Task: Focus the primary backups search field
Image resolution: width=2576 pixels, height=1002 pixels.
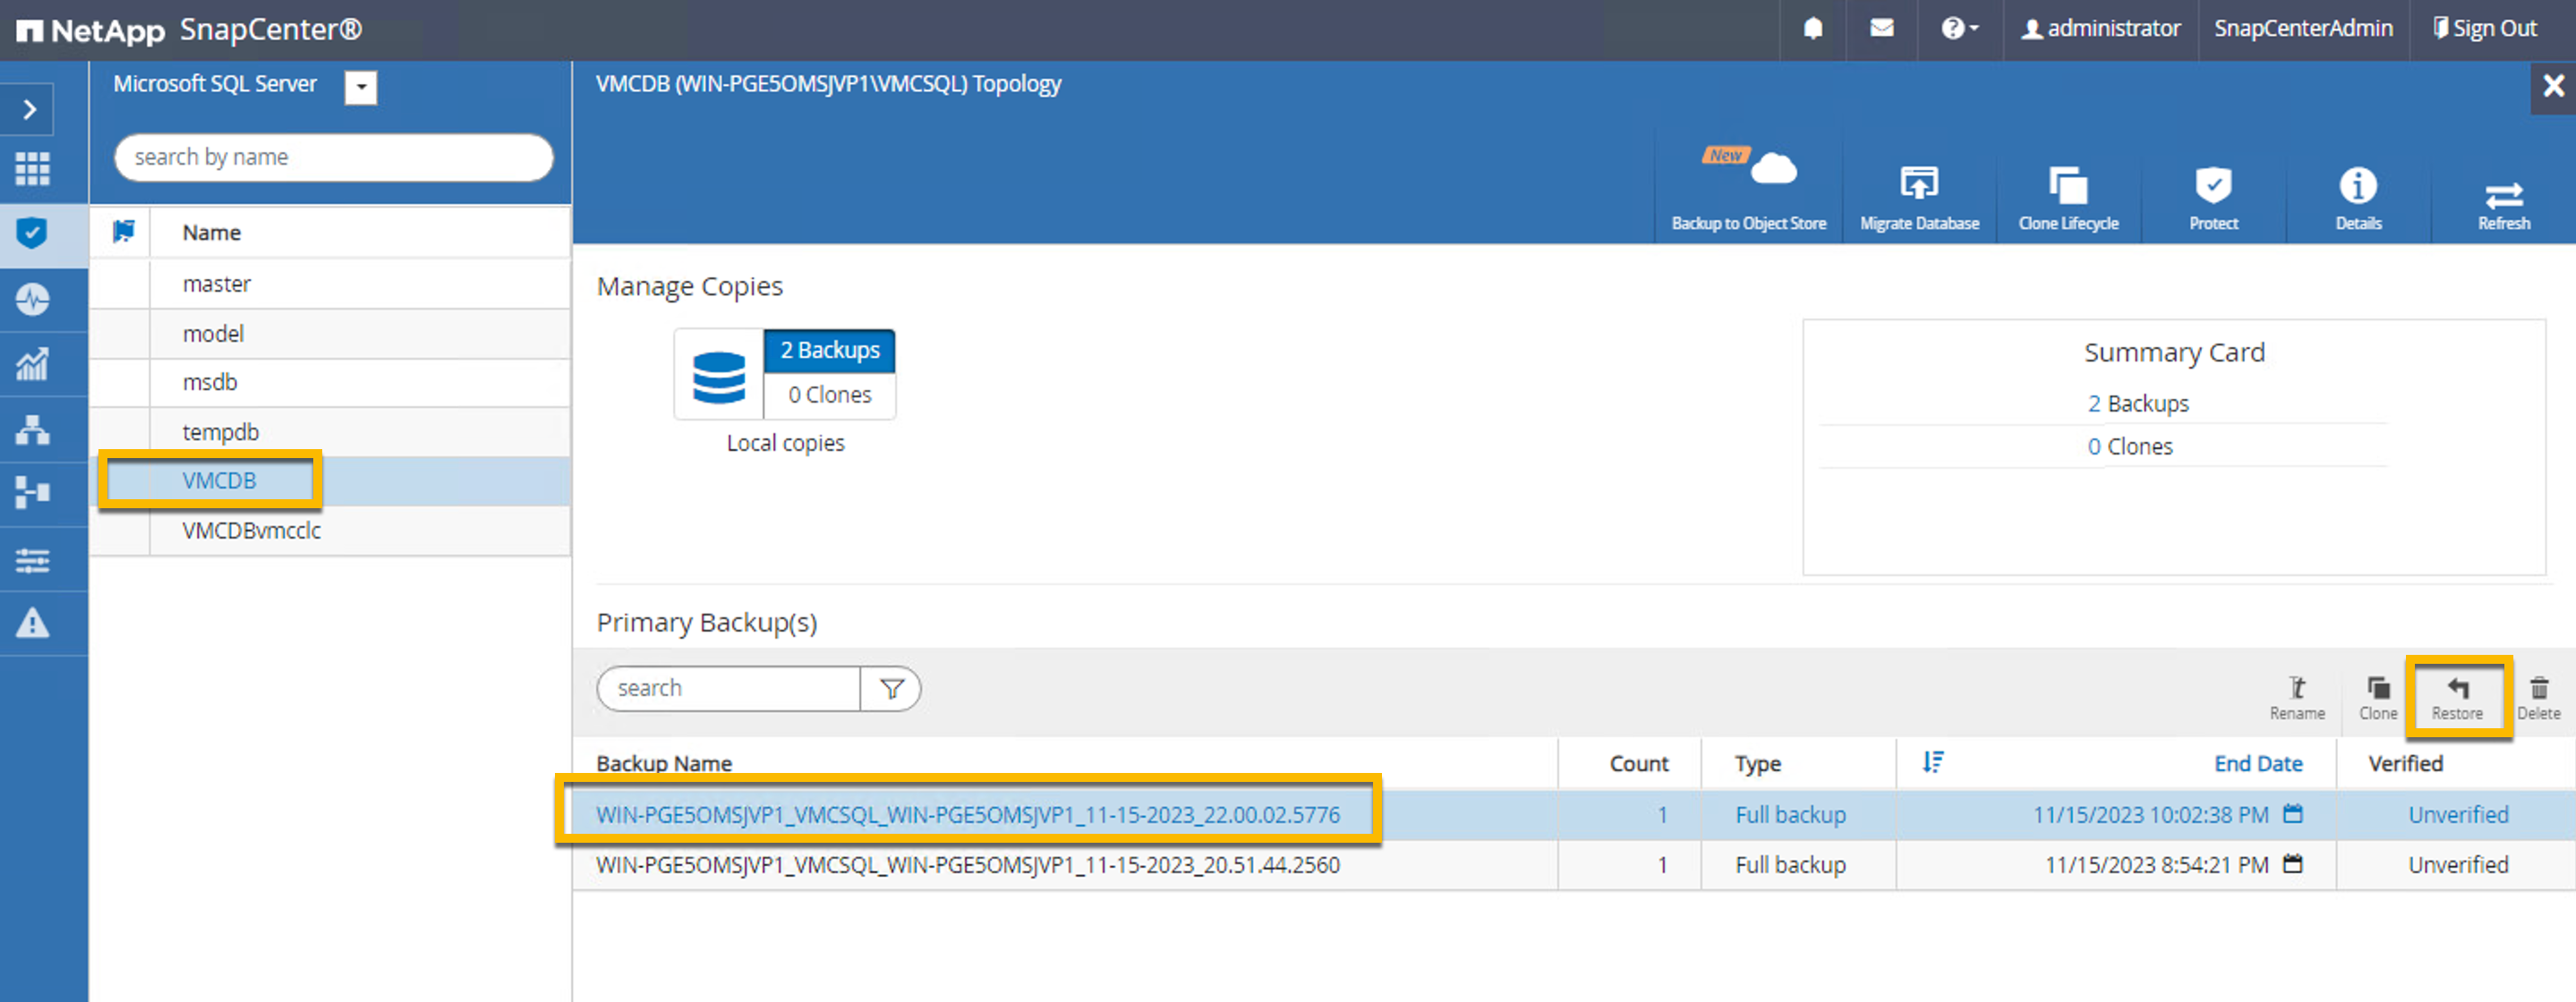Action: [x=729, y=689]
